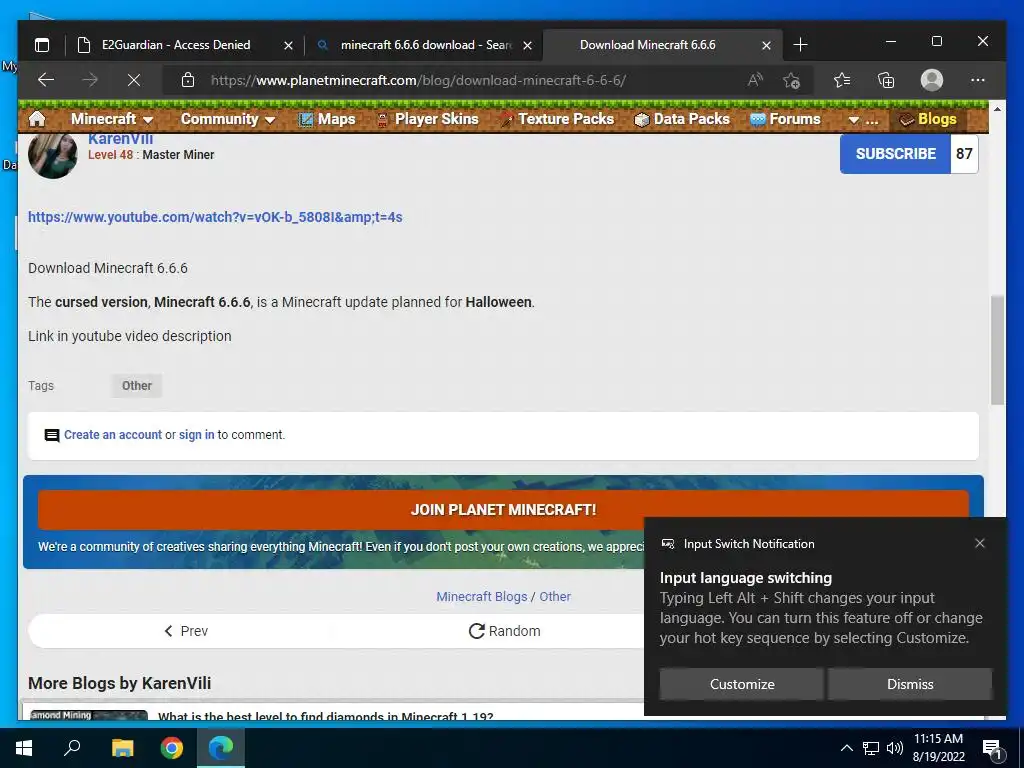Image resolution: width=1024 pixels, height=768 pixels.
Task: Click the subscriber count 87
Action: click(964, 153)
